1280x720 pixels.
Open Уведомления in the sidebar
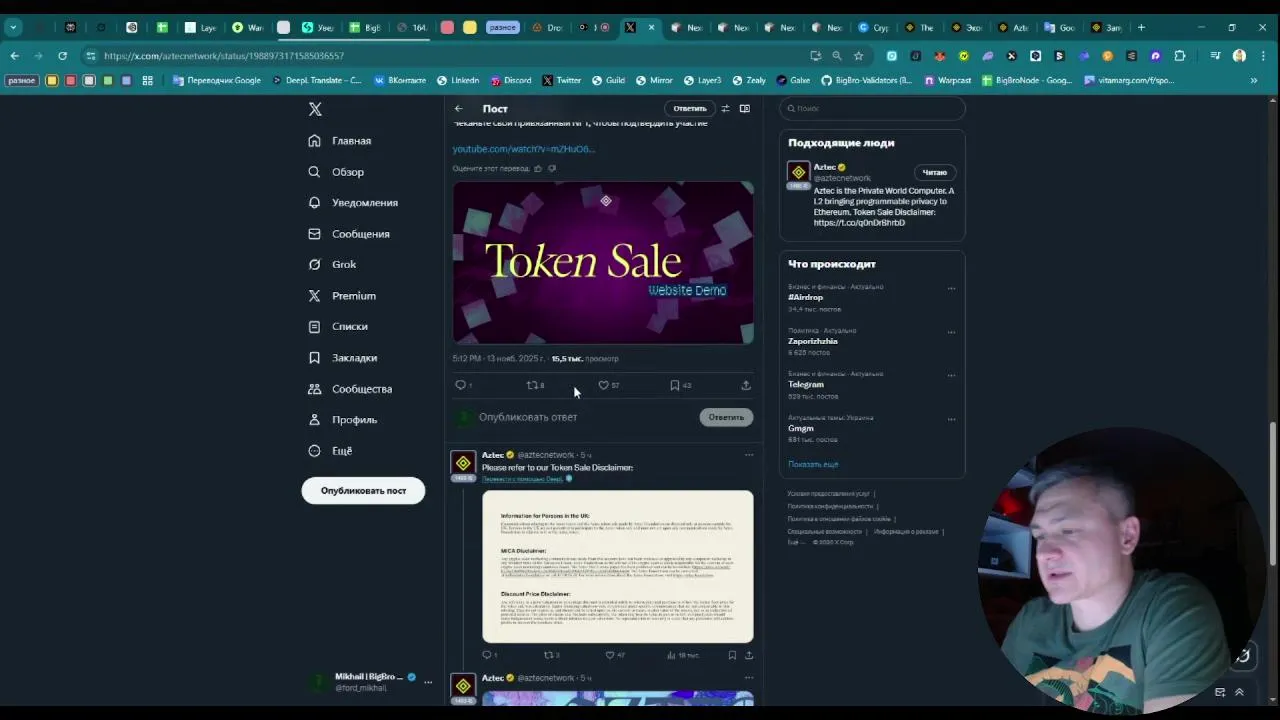353,203
